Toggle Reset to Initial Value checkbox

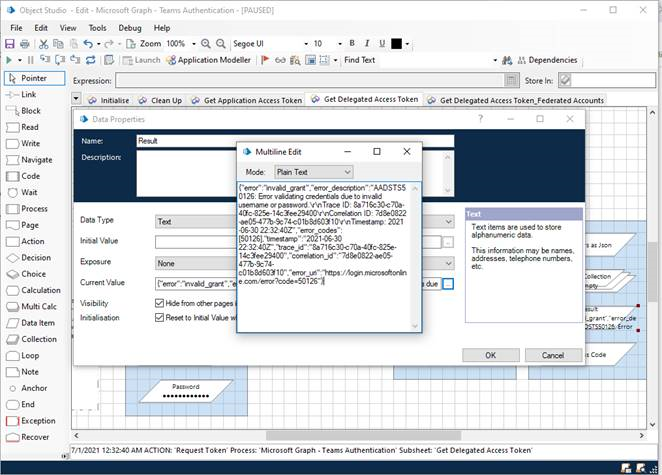point(160,318)
